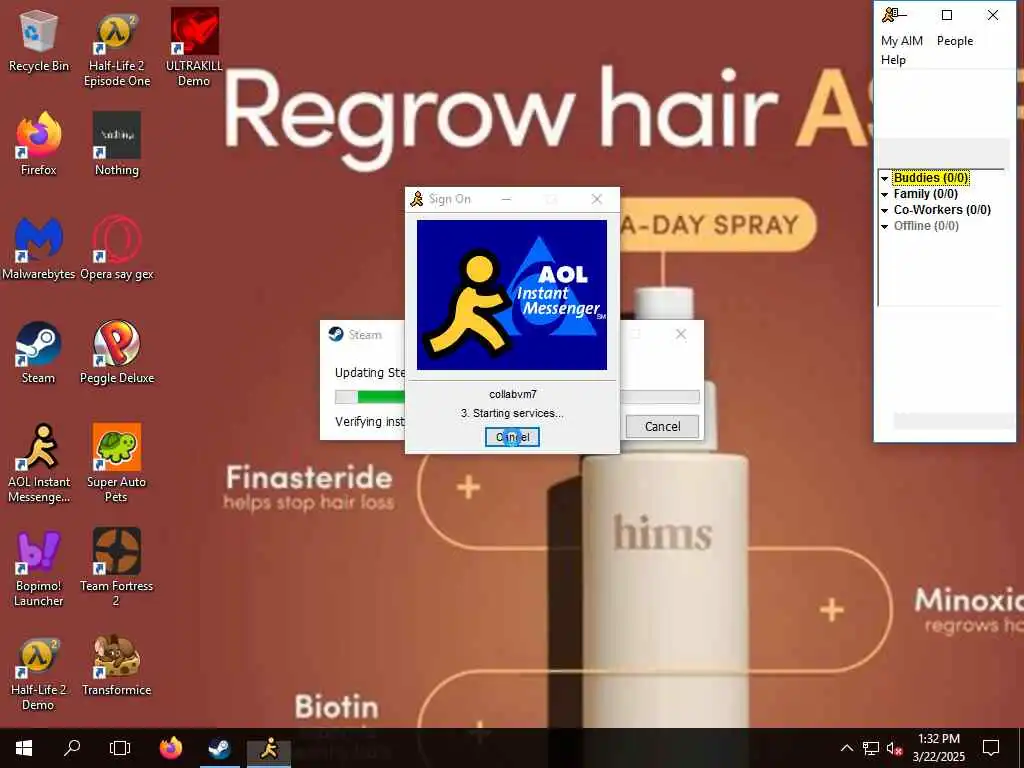Select the Half-Life 2 Episode One shortcut
The width and height of the screenshot is (1024, 768).
[x=117, y=50]
